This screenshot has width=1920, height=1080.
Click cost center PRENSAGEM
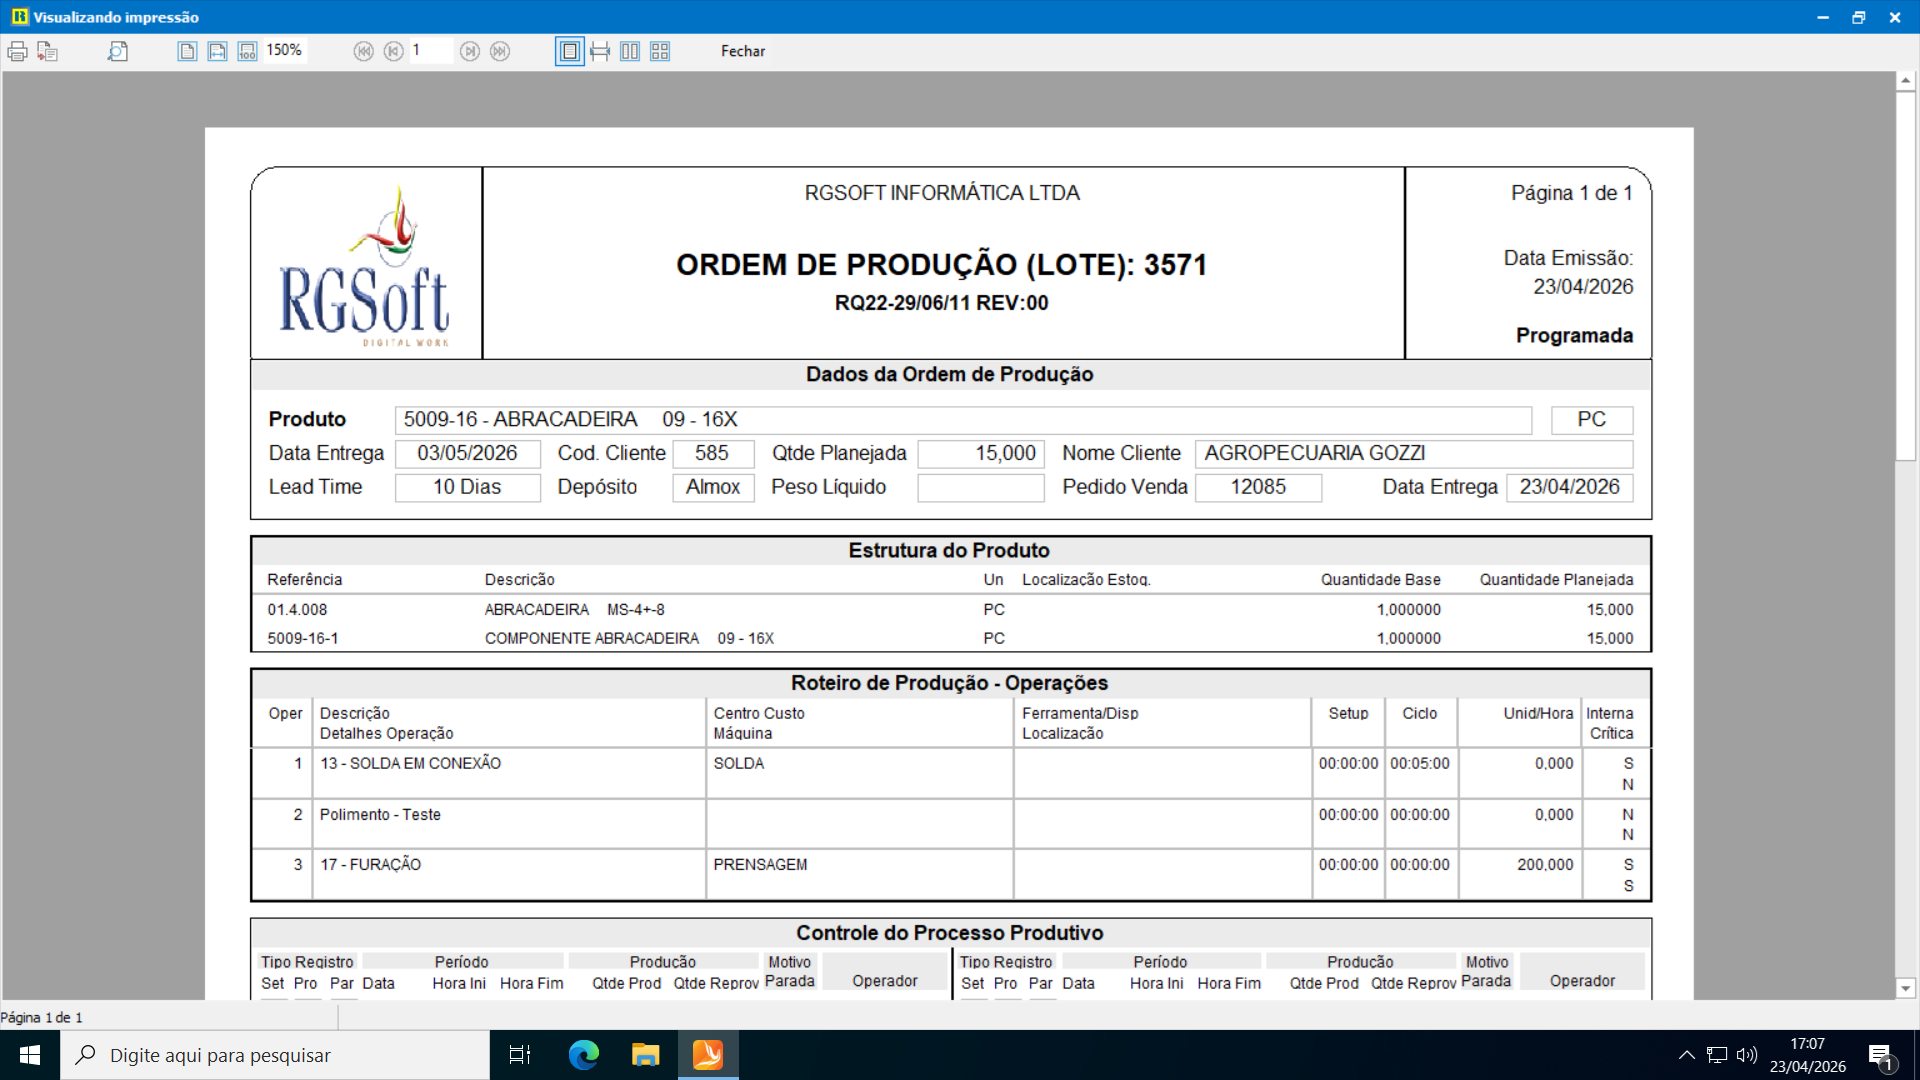tap(760, 865)
